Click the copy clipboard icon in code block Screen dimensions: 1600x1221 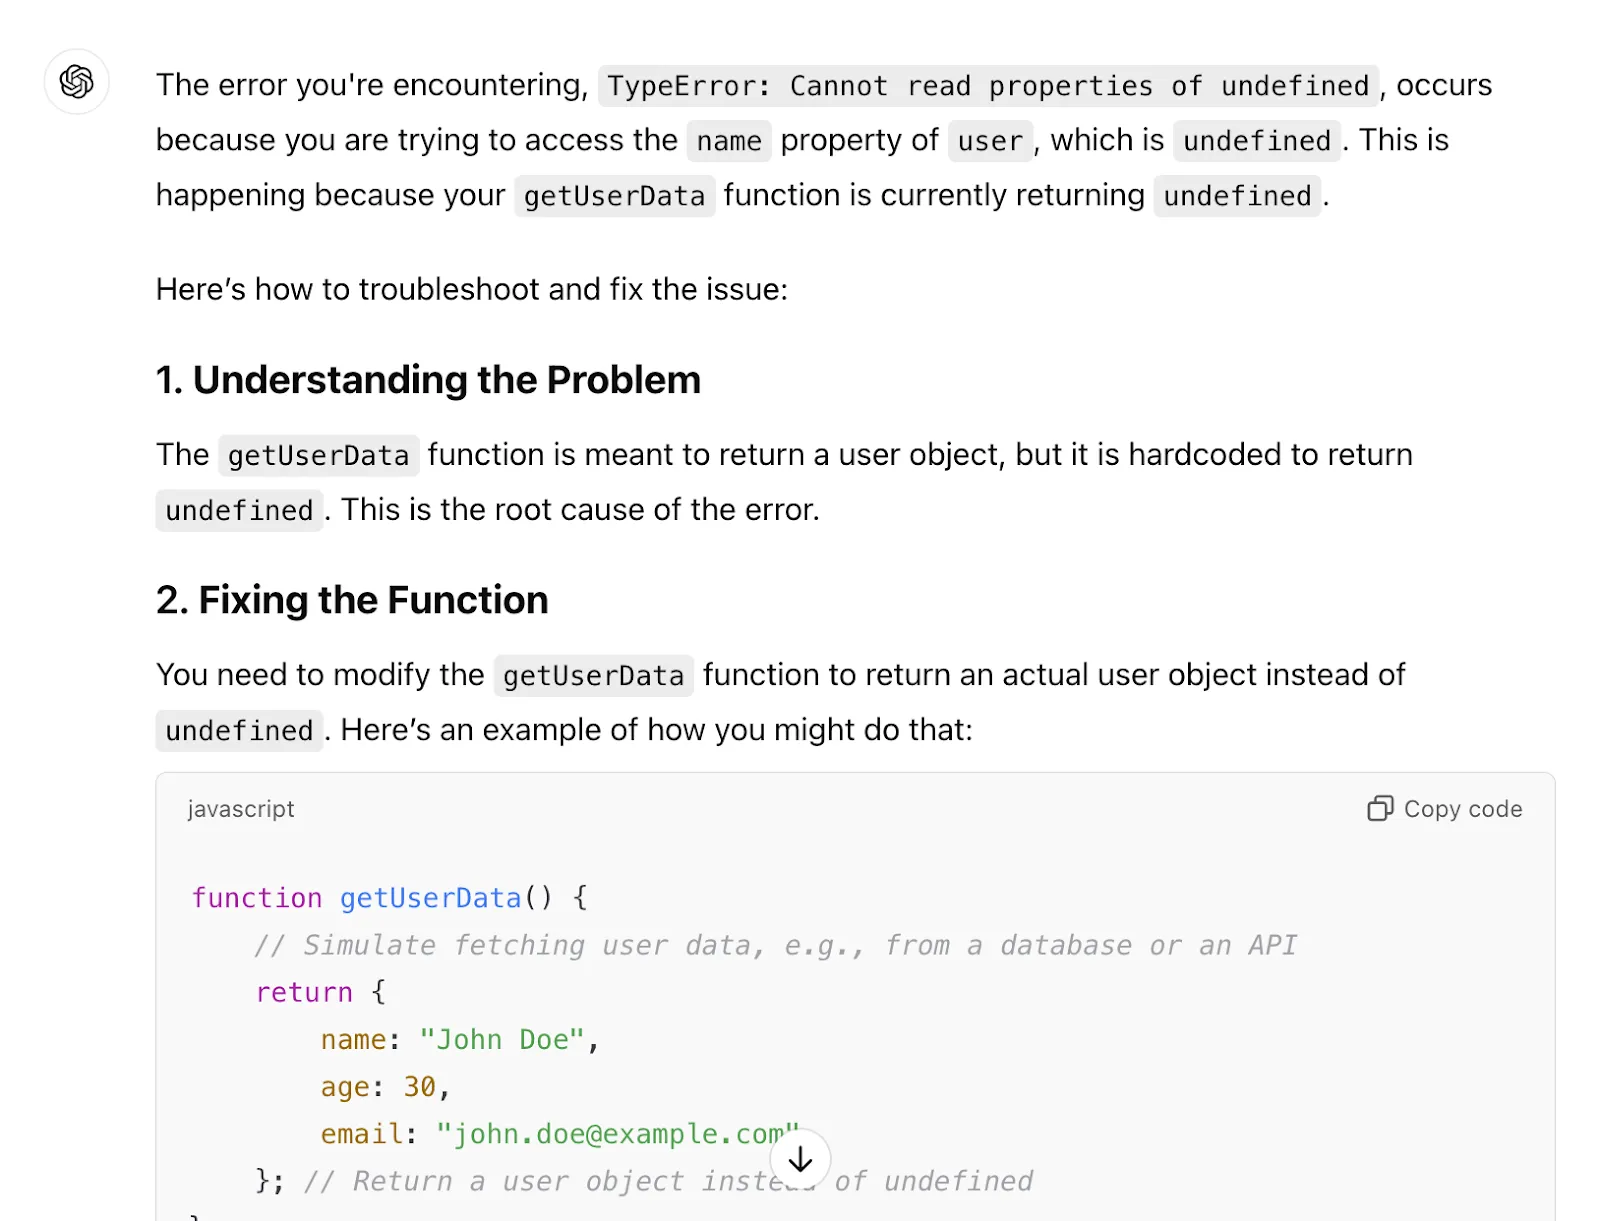pyautogui.click(x=1380, y=808)
